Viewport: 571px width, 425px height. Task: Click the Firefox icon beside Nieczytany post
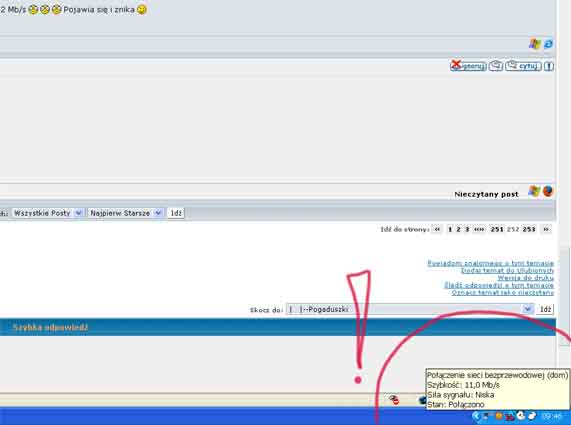click(548, 192)
